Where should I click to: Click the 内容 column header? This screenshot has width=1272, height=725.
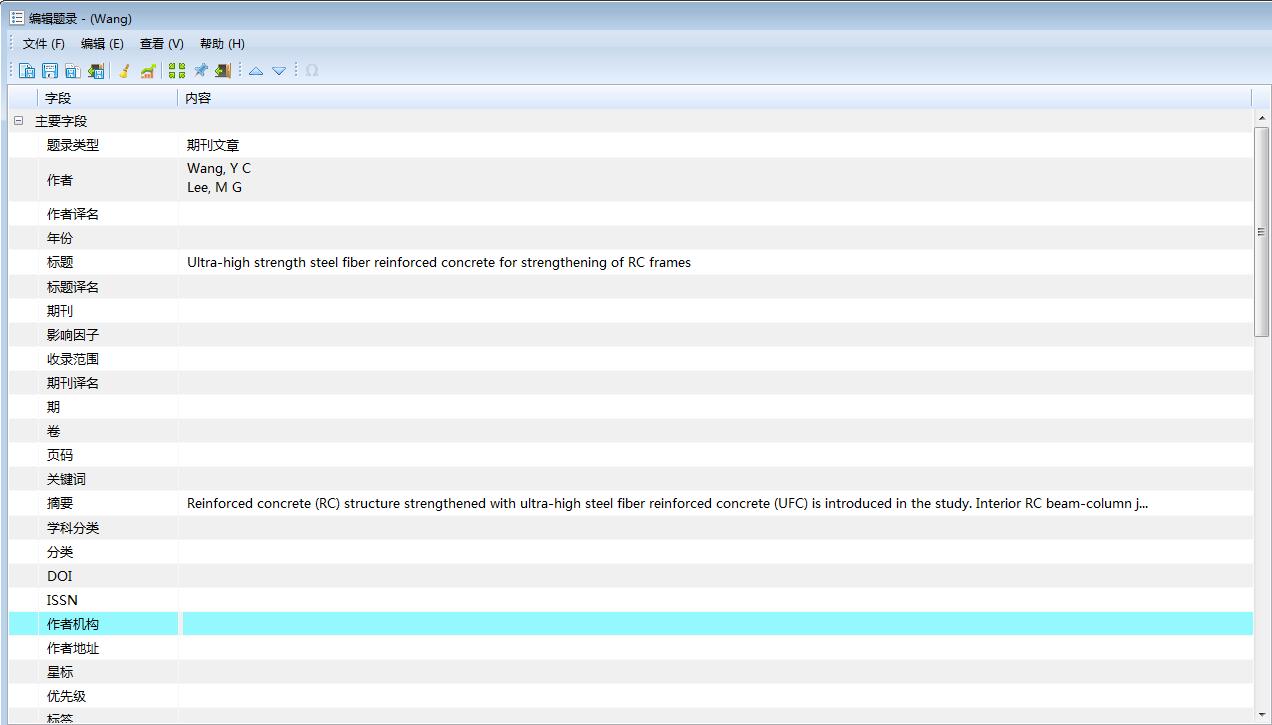715,98
